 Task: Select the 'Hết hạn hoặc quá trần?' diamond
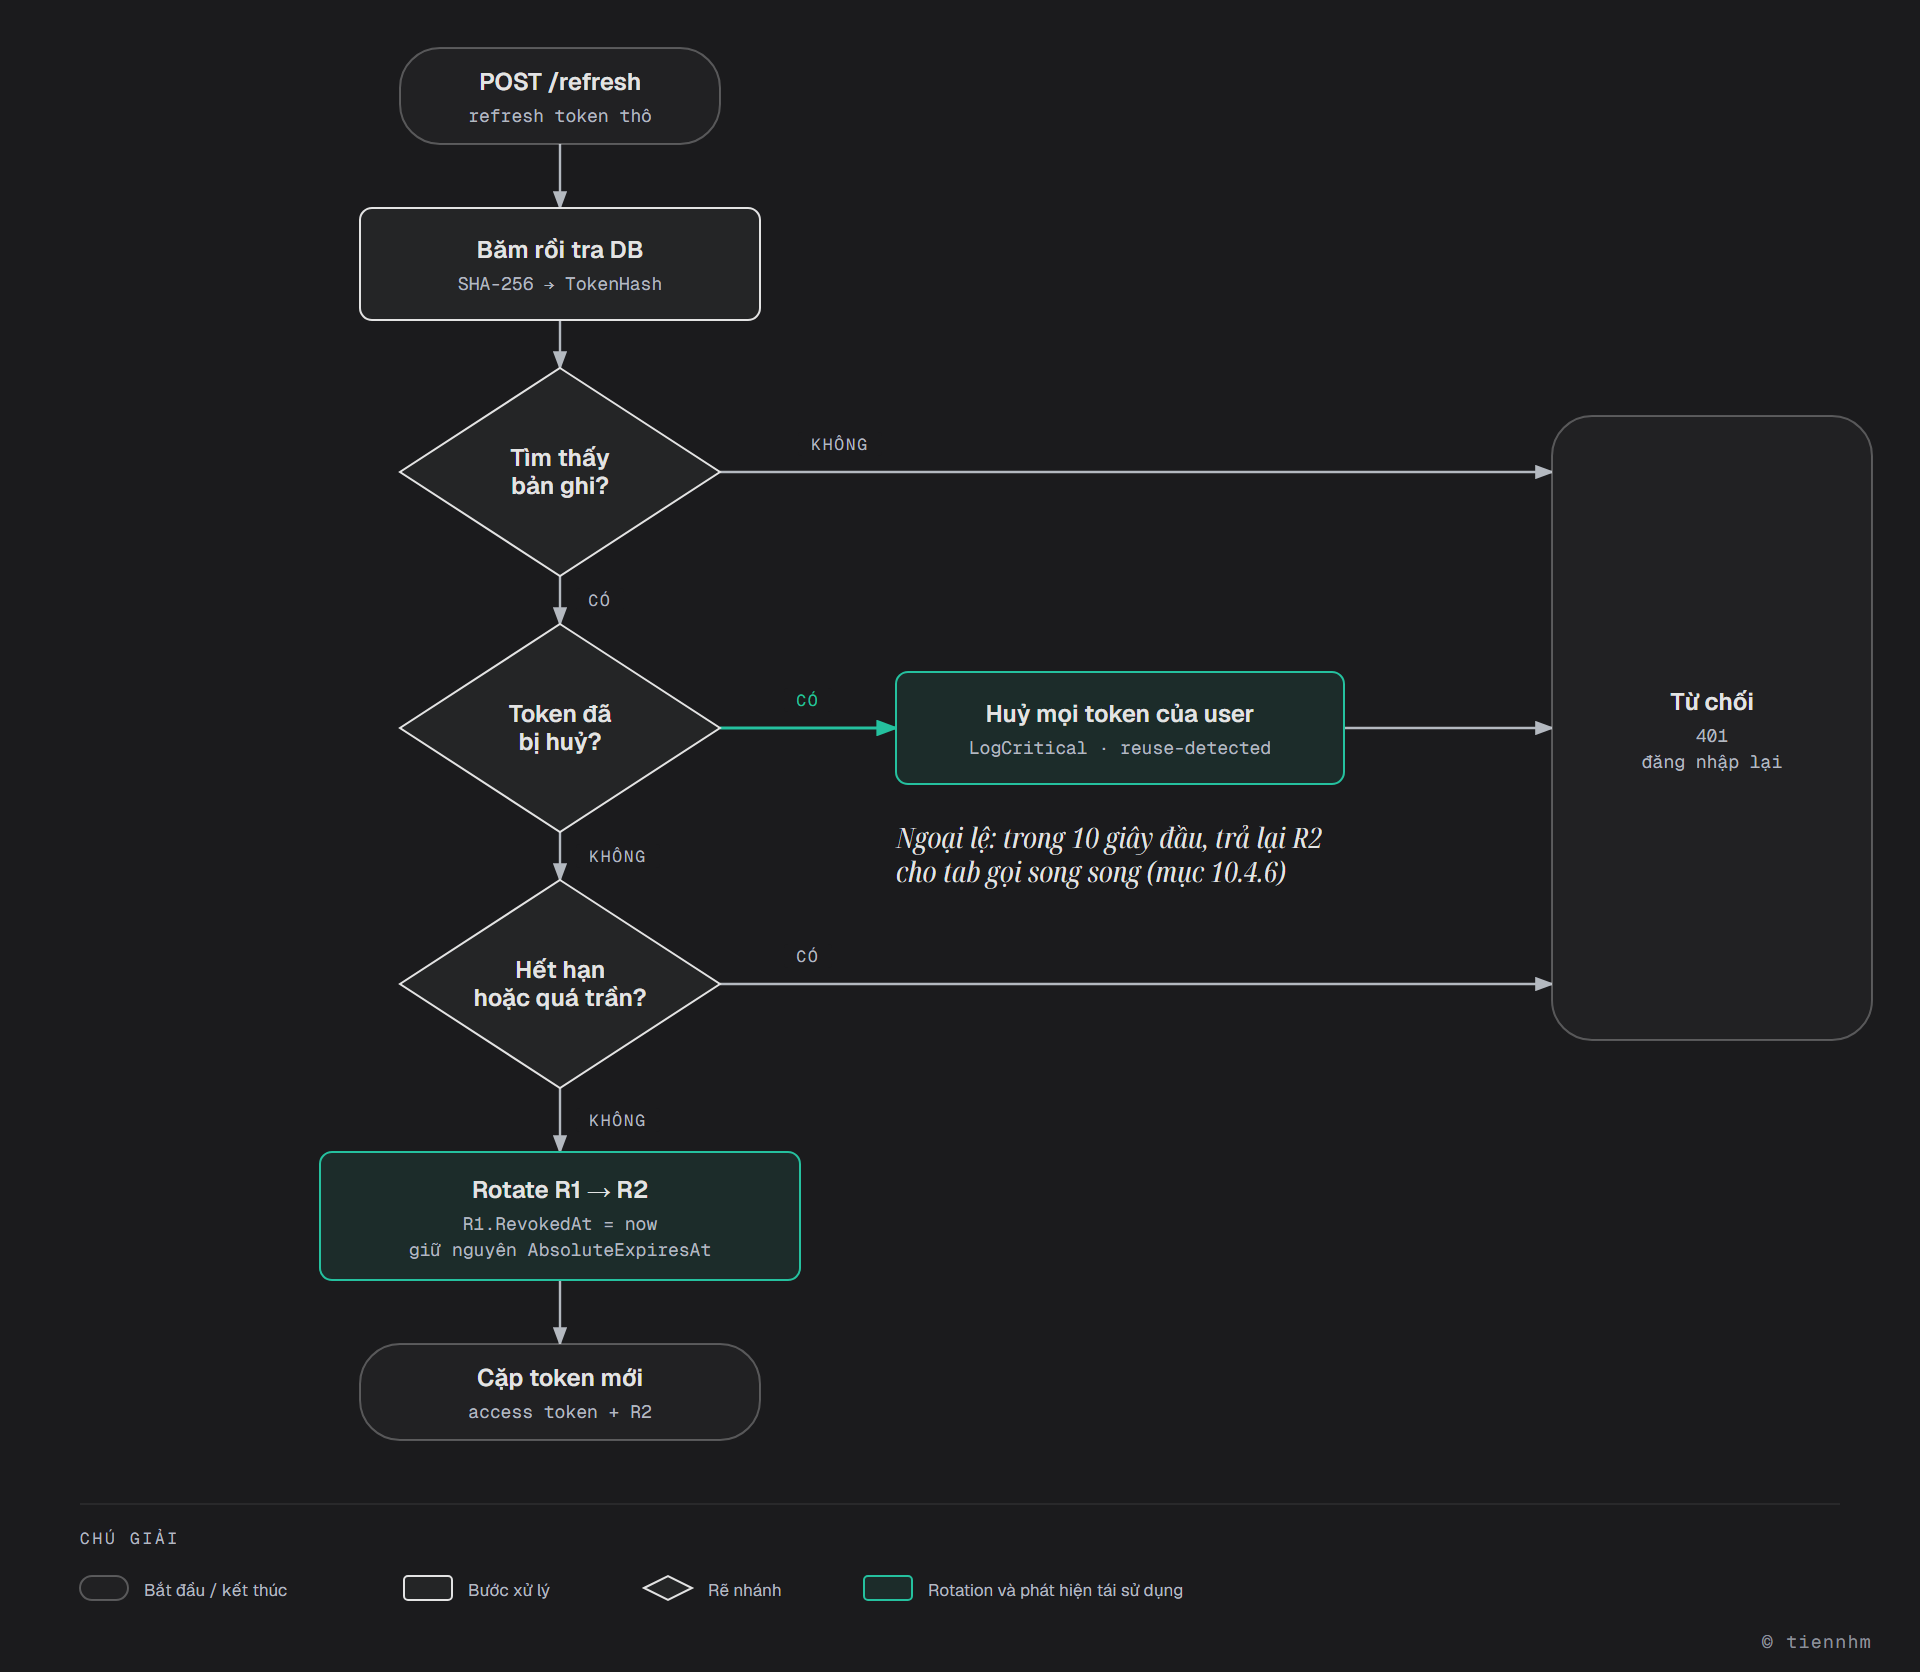pos(559,984)
